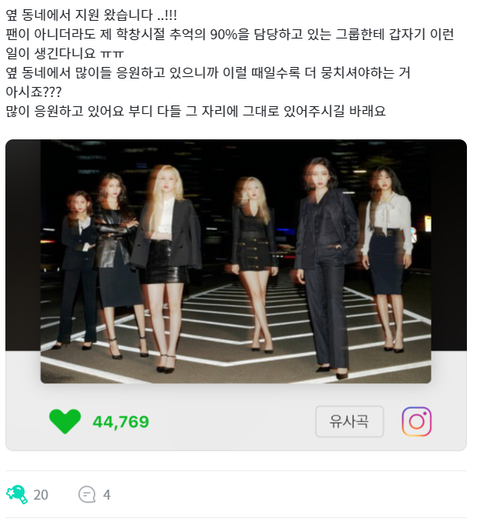Click the cheer count 20
The image size is (480, 522).
click(x=41, y=495)
